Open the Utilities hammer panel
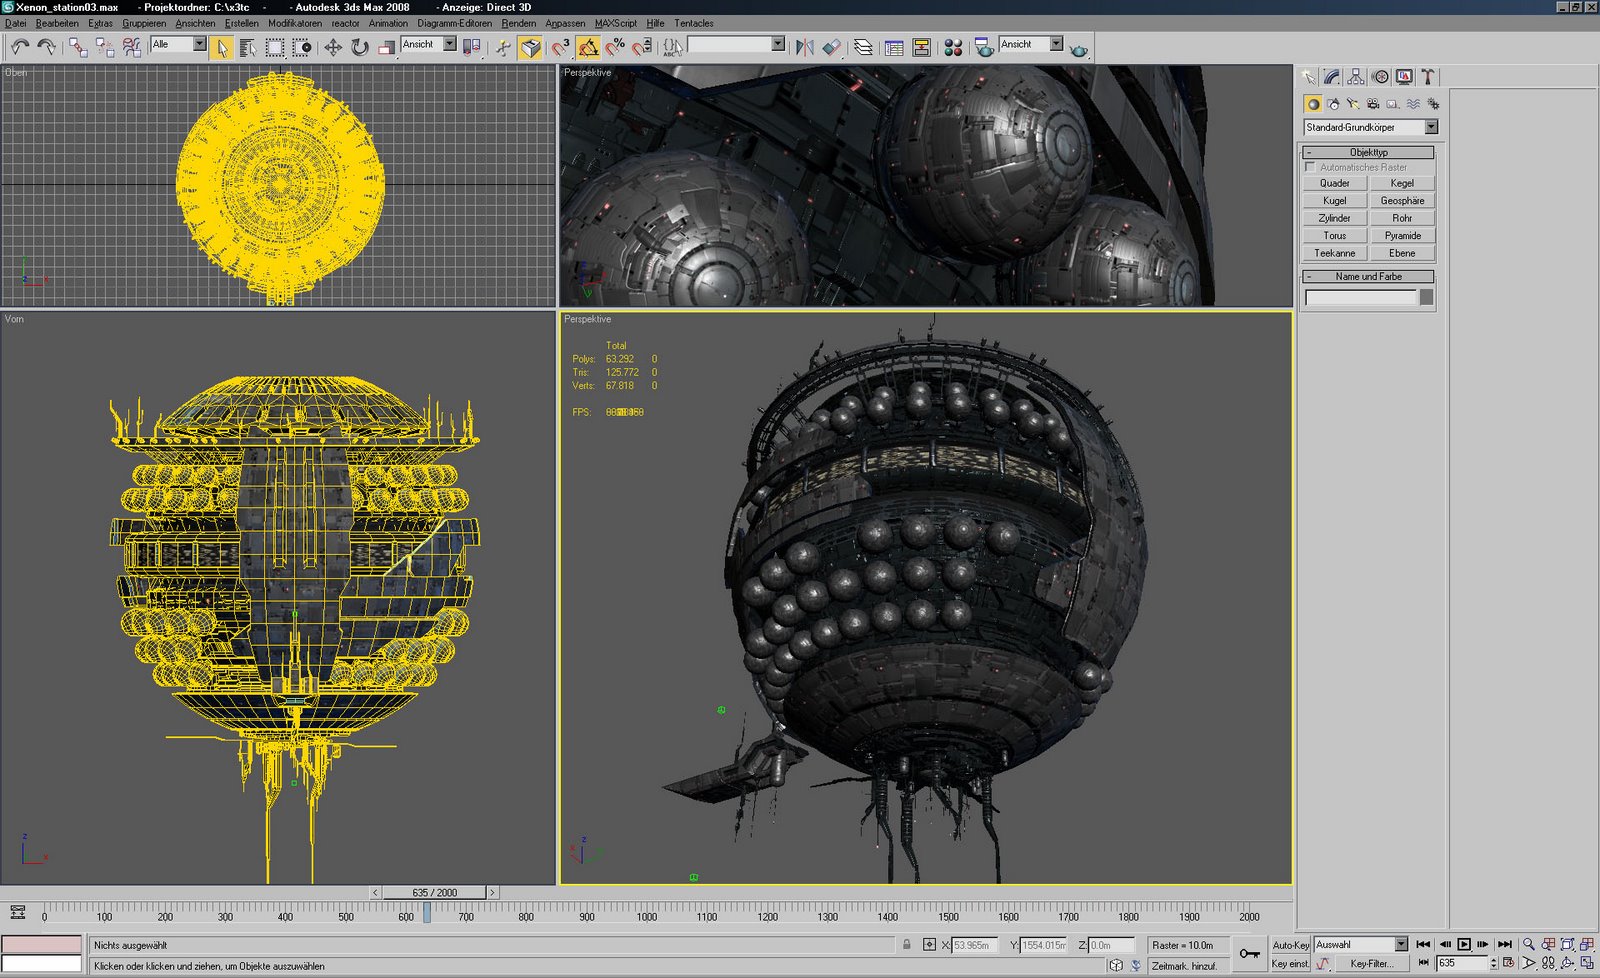Viewport: 1600px width, 978px height. pos(1428,77)
